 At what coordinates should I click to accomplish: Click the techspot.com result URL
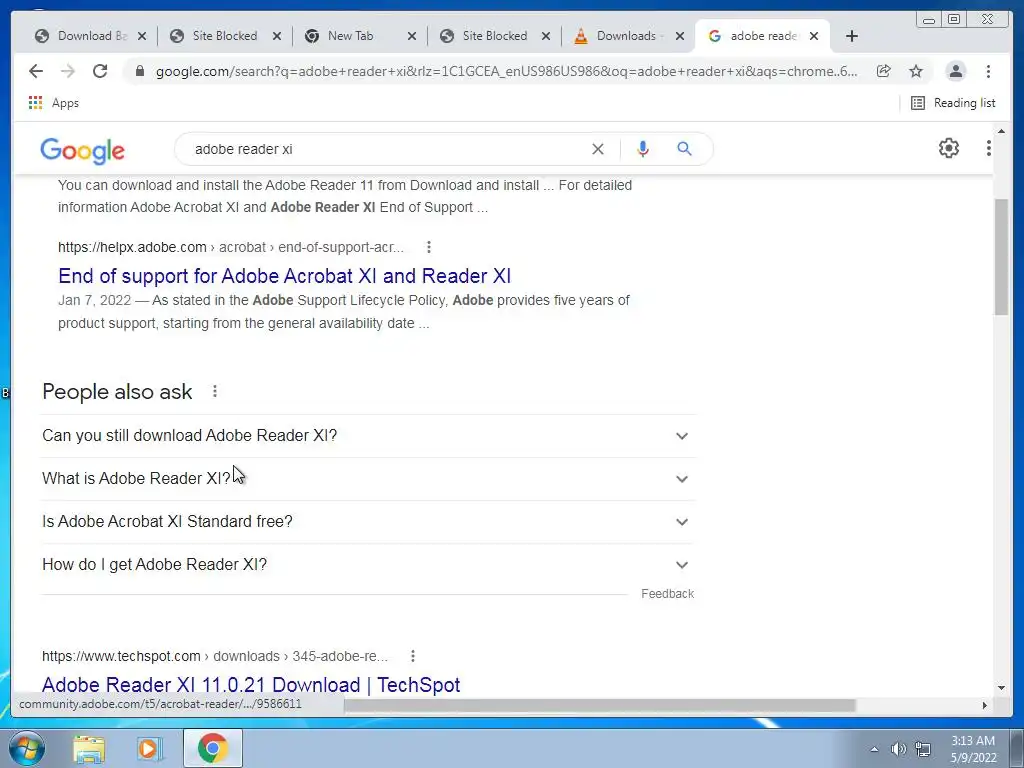215,656
